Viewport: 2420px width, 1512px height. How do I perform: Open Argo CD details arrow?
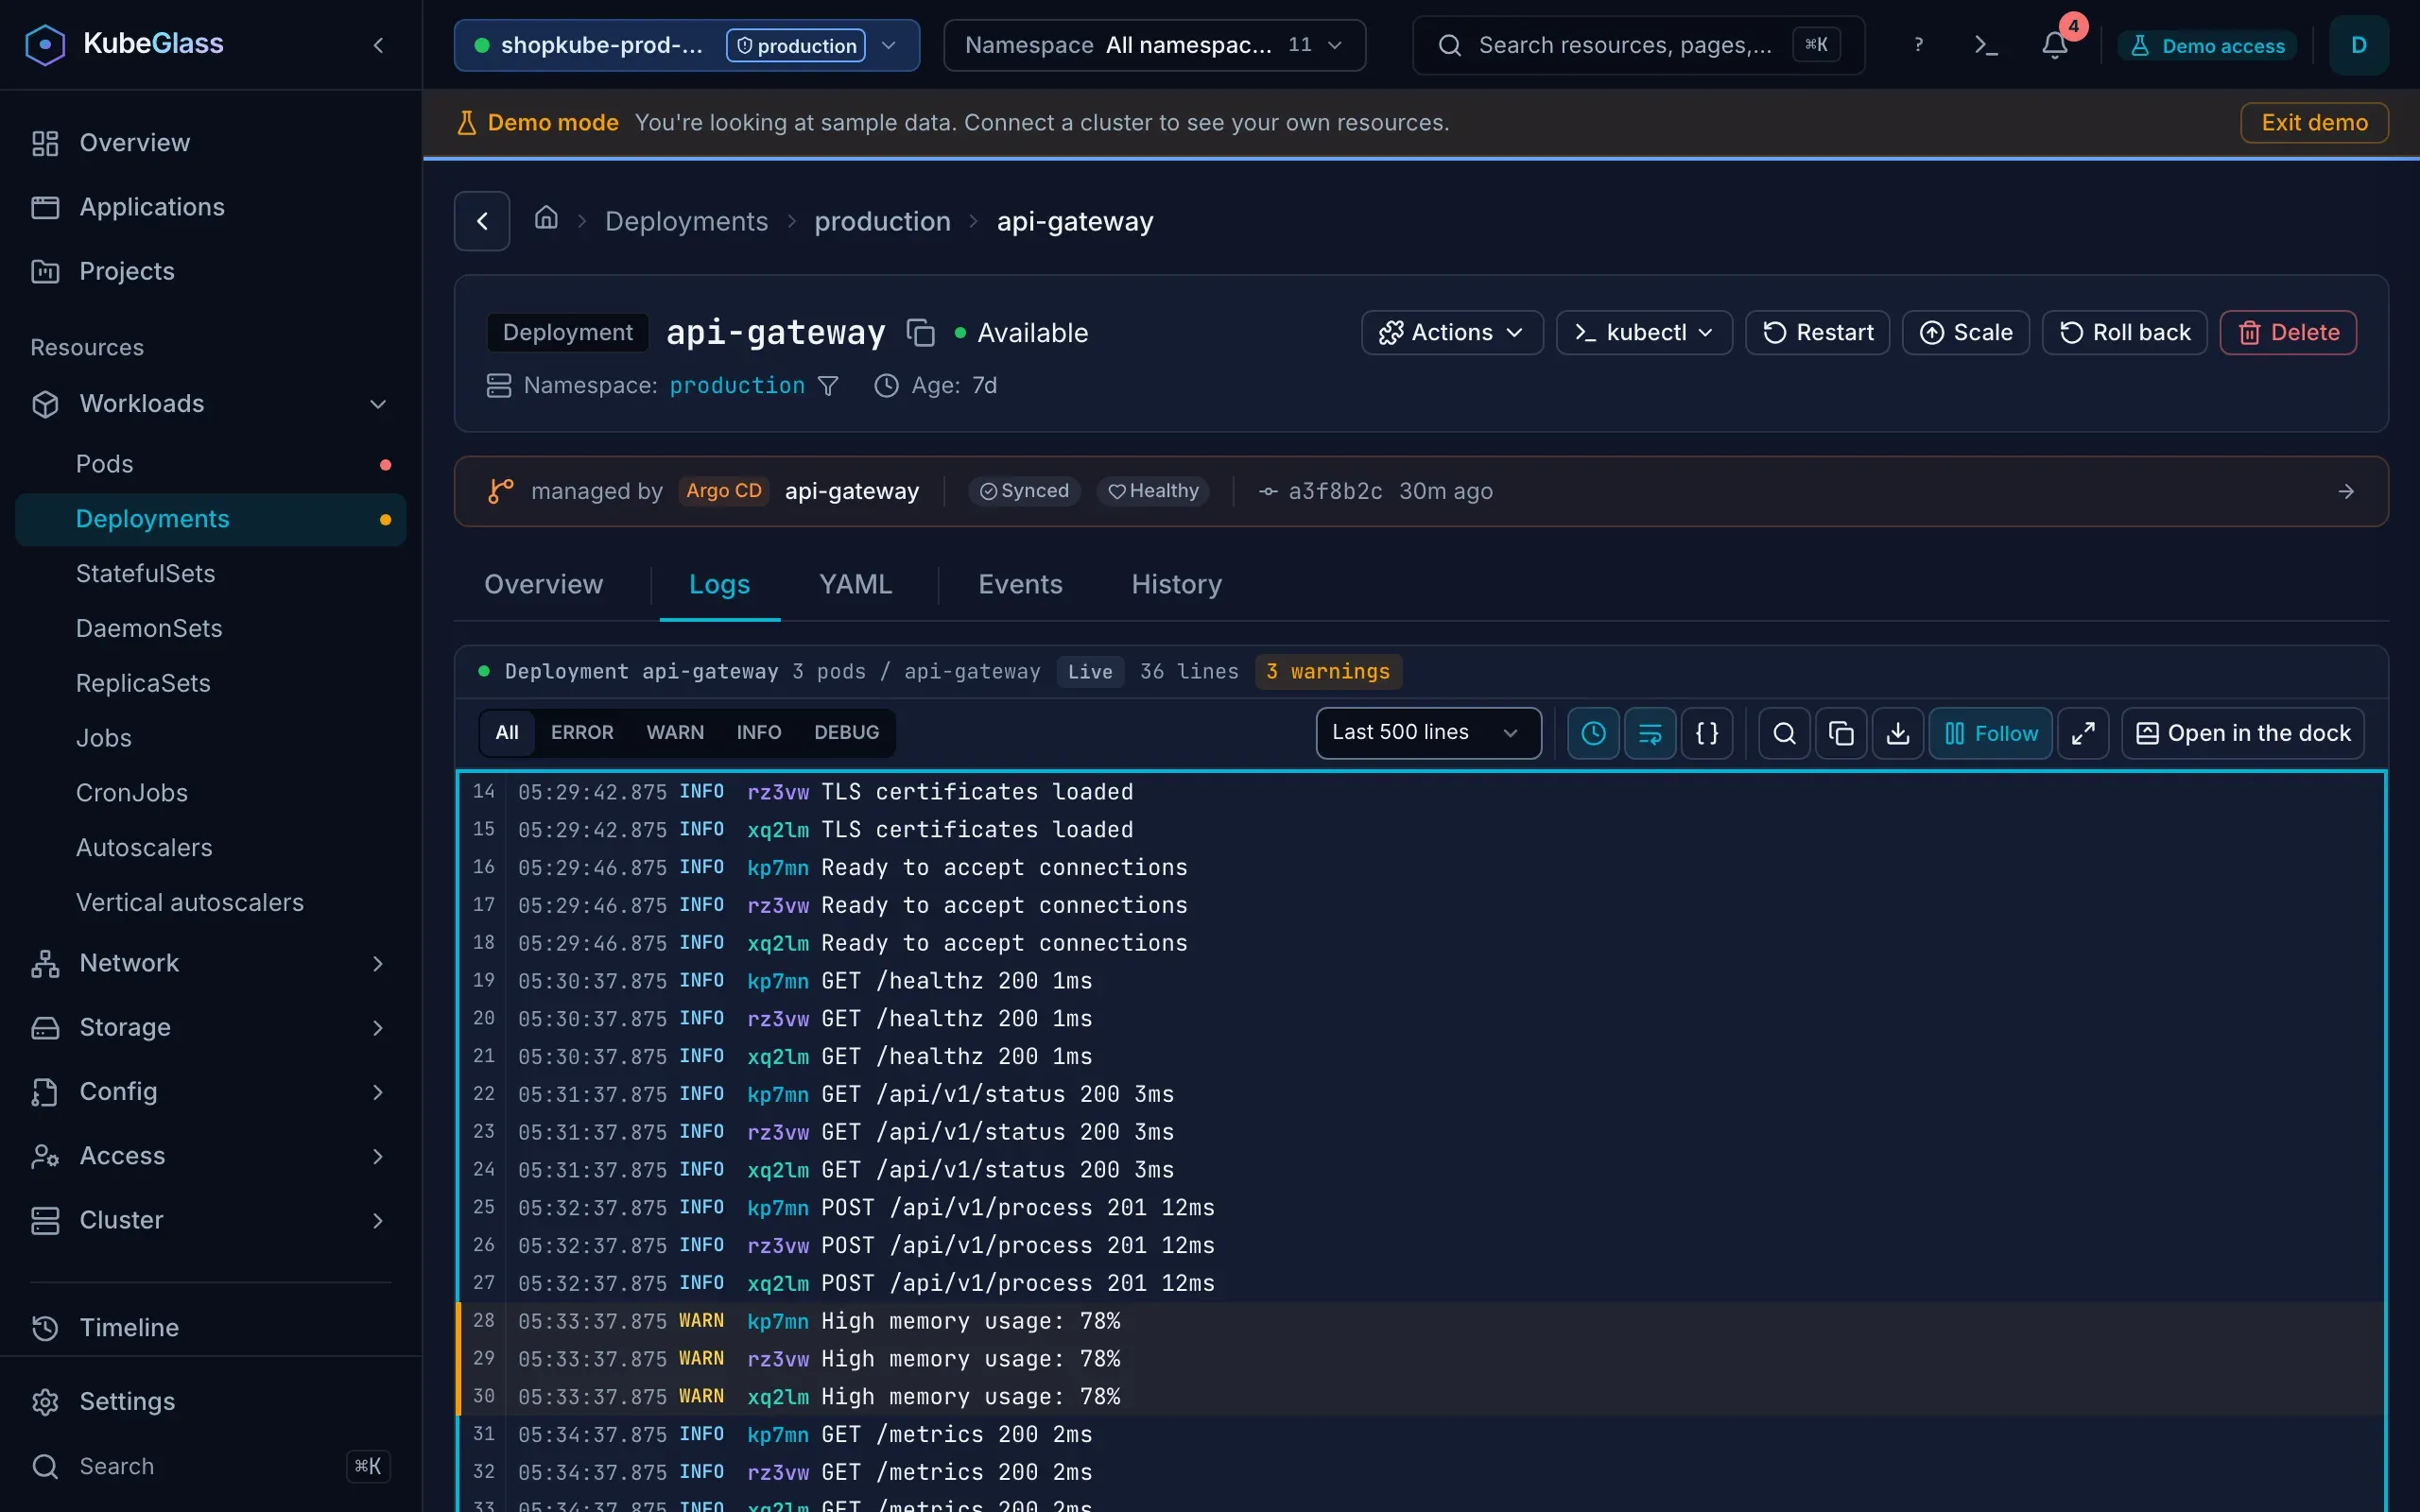[2346, 491]
